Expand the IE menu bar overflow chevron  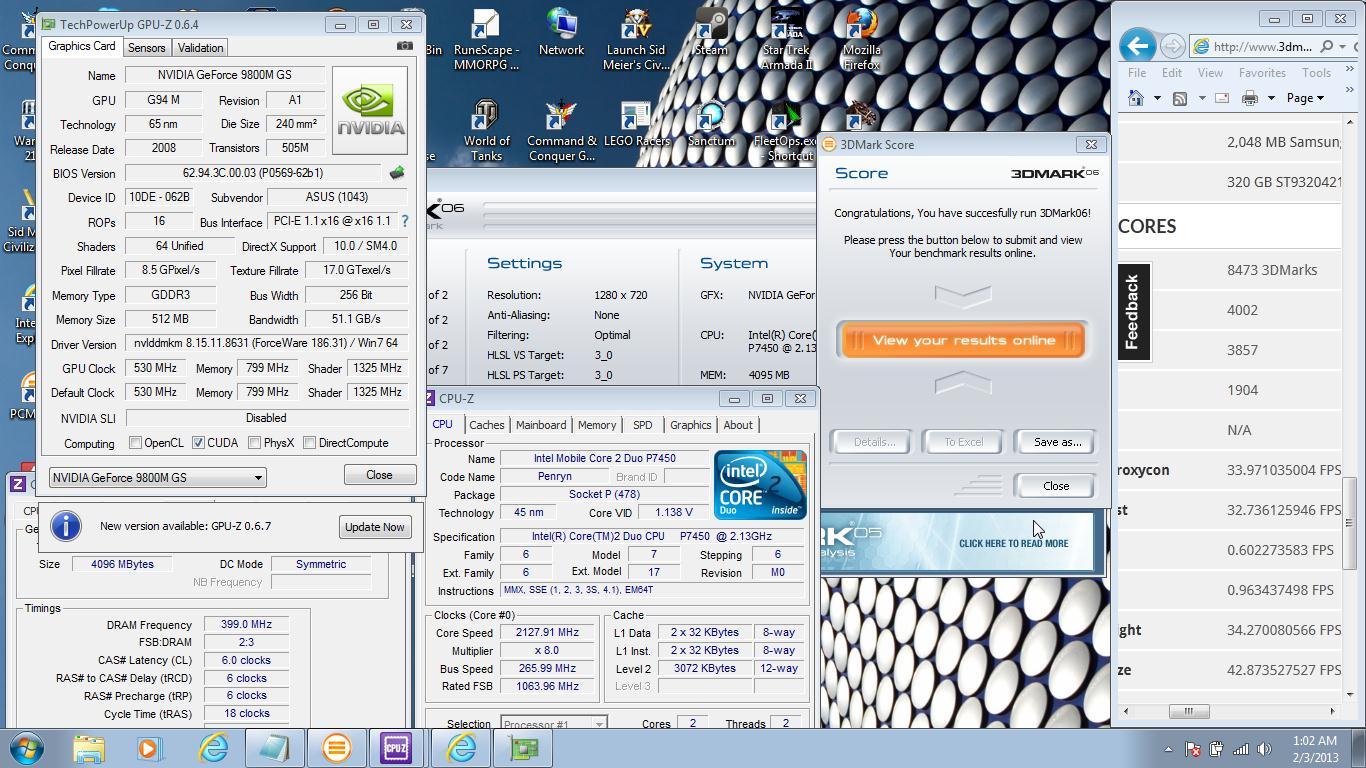pos(1349,69)
